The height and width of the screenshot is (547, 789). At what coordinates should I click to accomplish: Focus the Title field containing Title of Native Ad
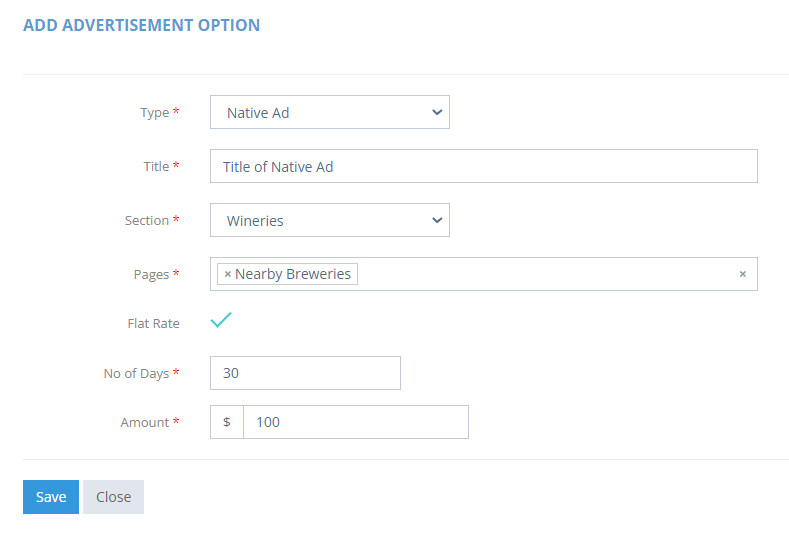[x=484, y=166]
